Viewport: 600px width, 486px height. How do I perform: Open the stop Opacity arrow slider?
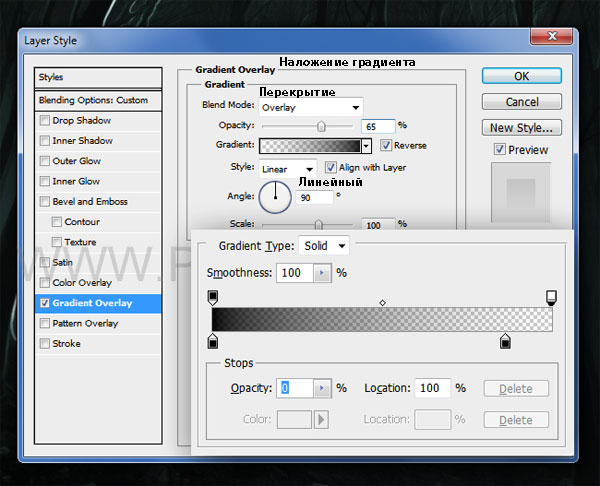tap(322, 388)
